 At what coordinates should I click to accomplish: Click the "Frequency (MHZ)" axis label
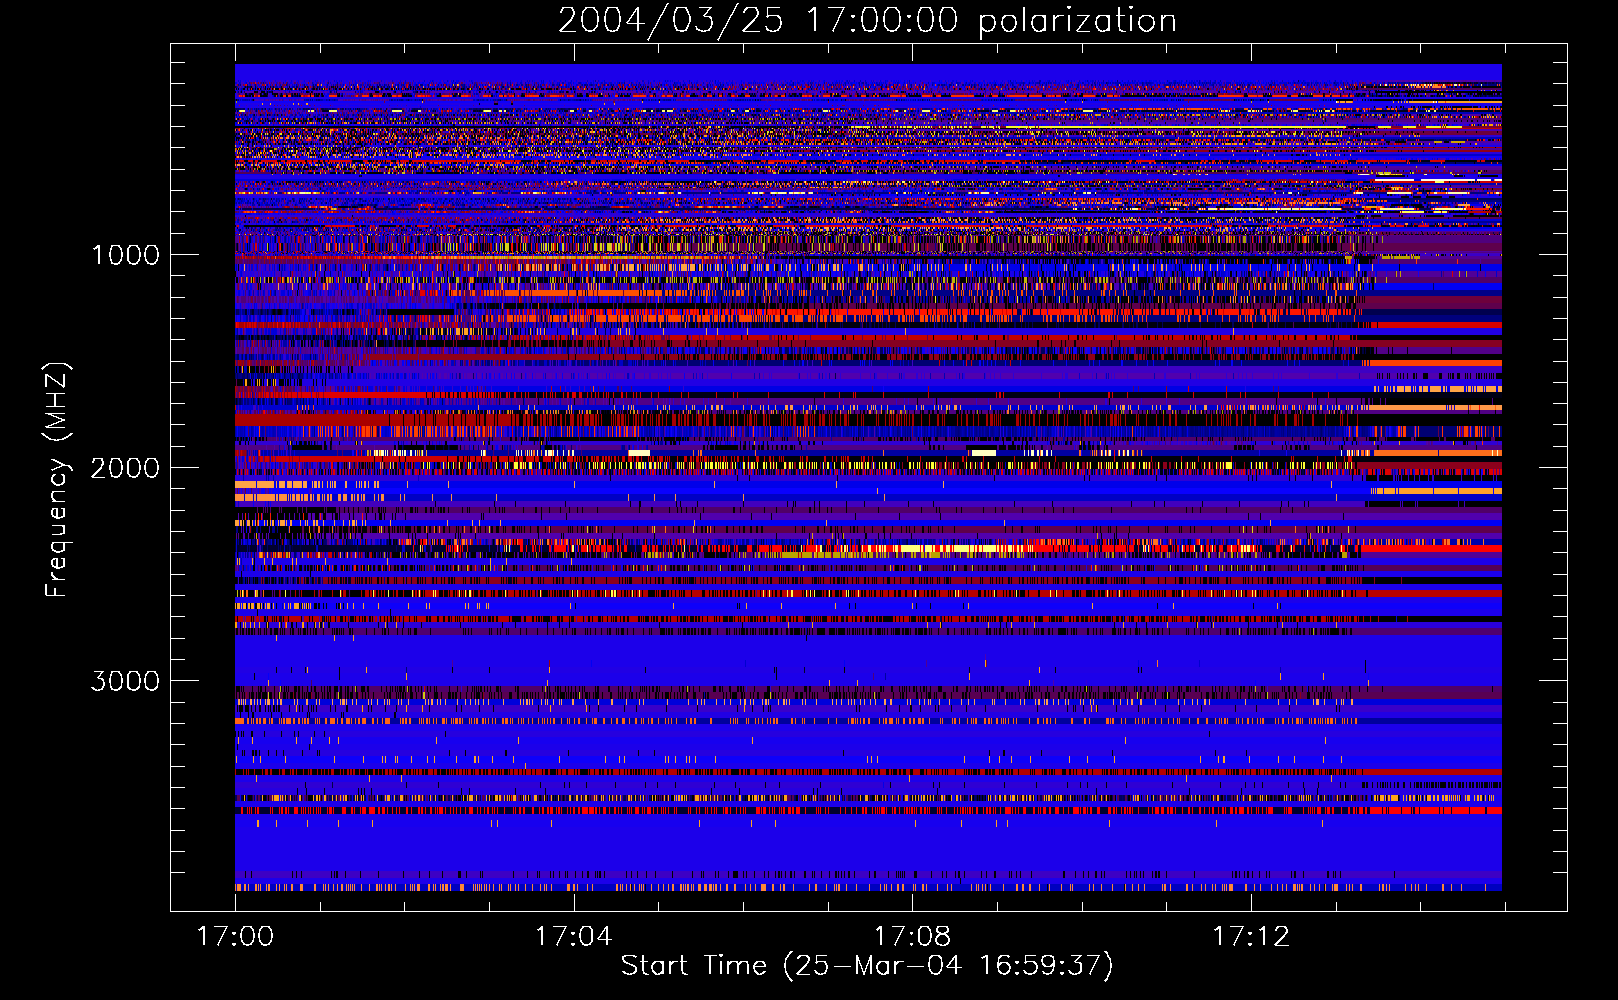[57, 480]
